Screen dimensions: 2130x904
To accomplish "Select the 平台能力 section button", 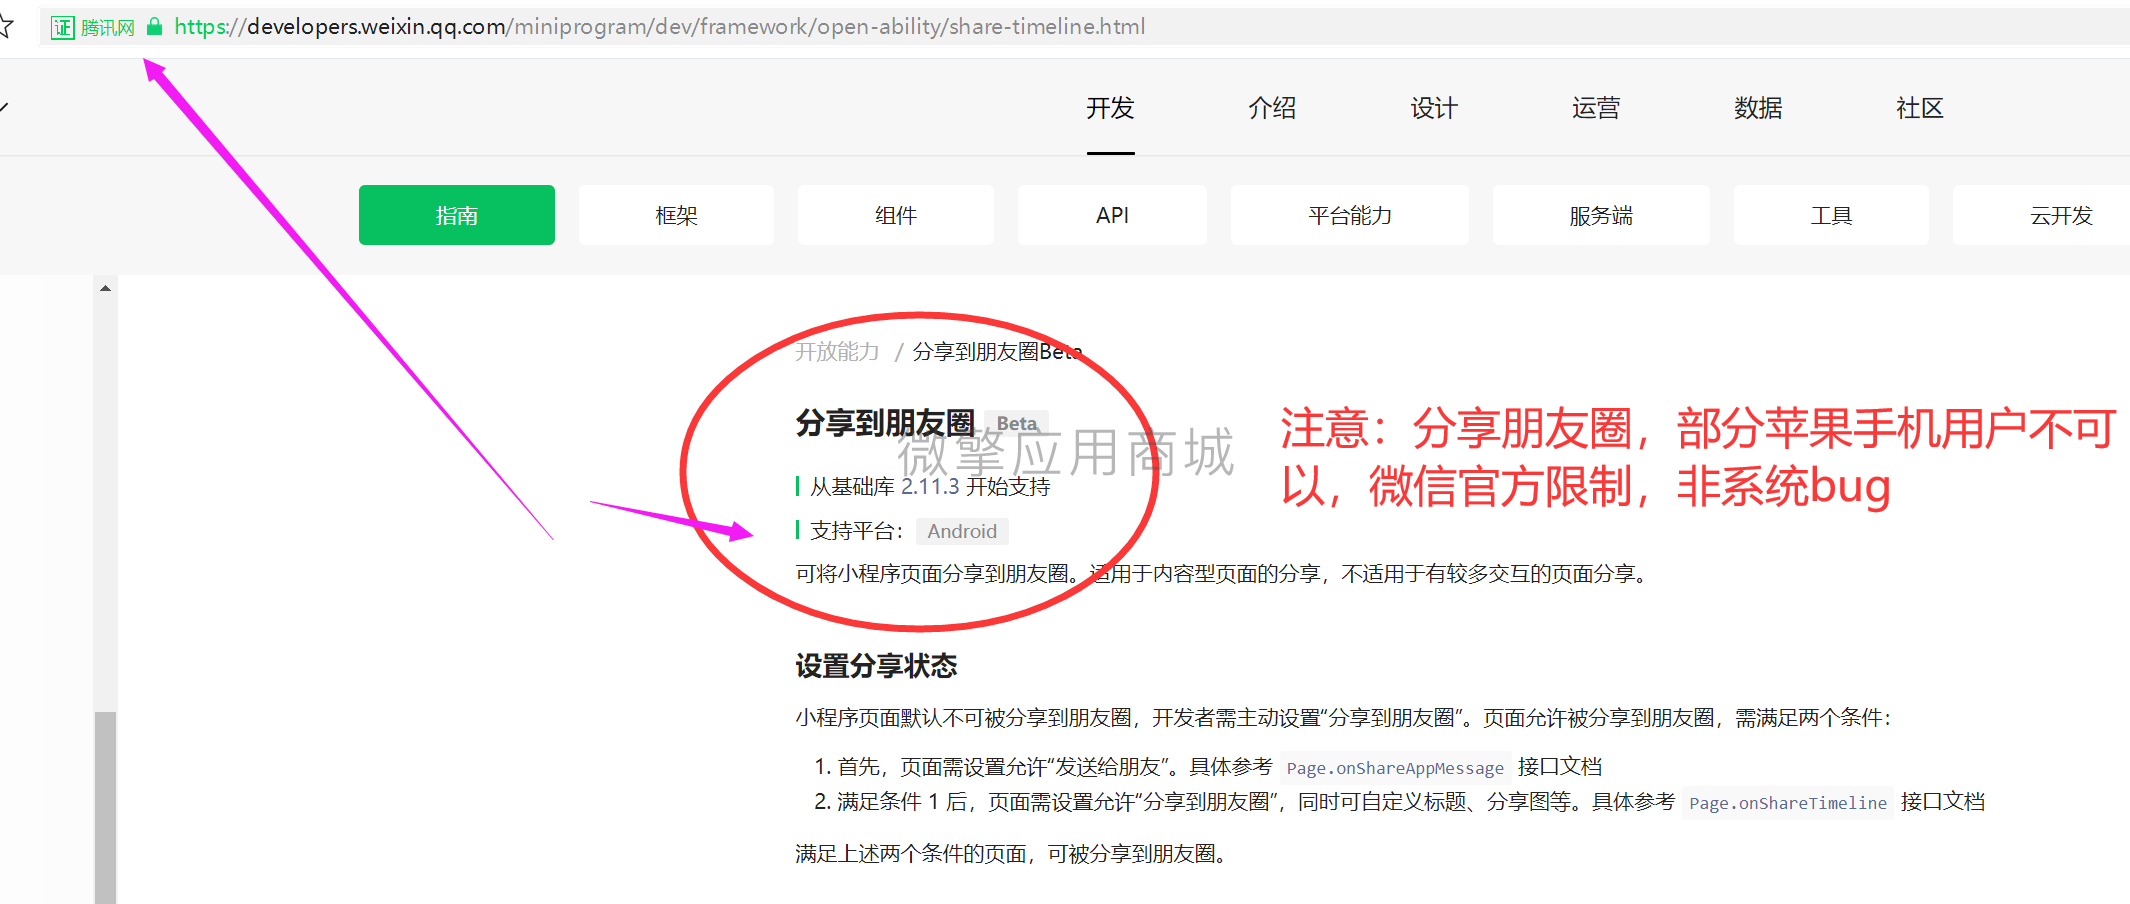I will [x=1350, y=215].
